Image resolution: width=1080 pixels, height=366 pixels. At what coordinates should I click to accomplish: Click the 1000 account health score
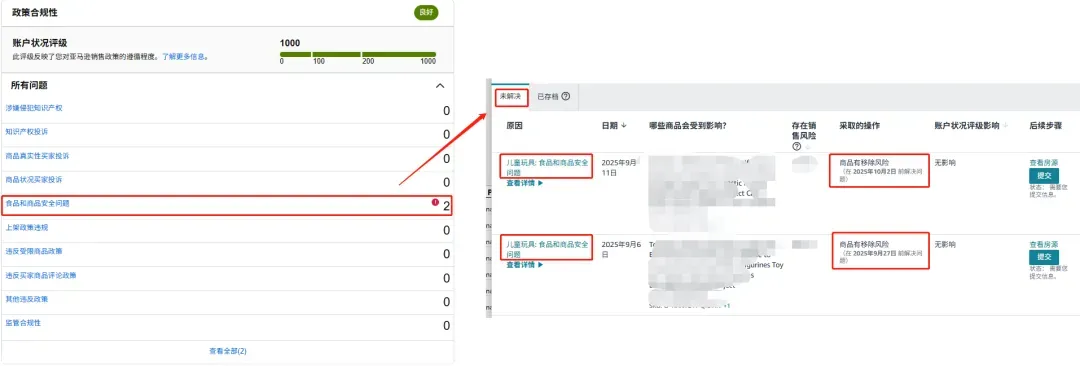[x=290, y=43]
